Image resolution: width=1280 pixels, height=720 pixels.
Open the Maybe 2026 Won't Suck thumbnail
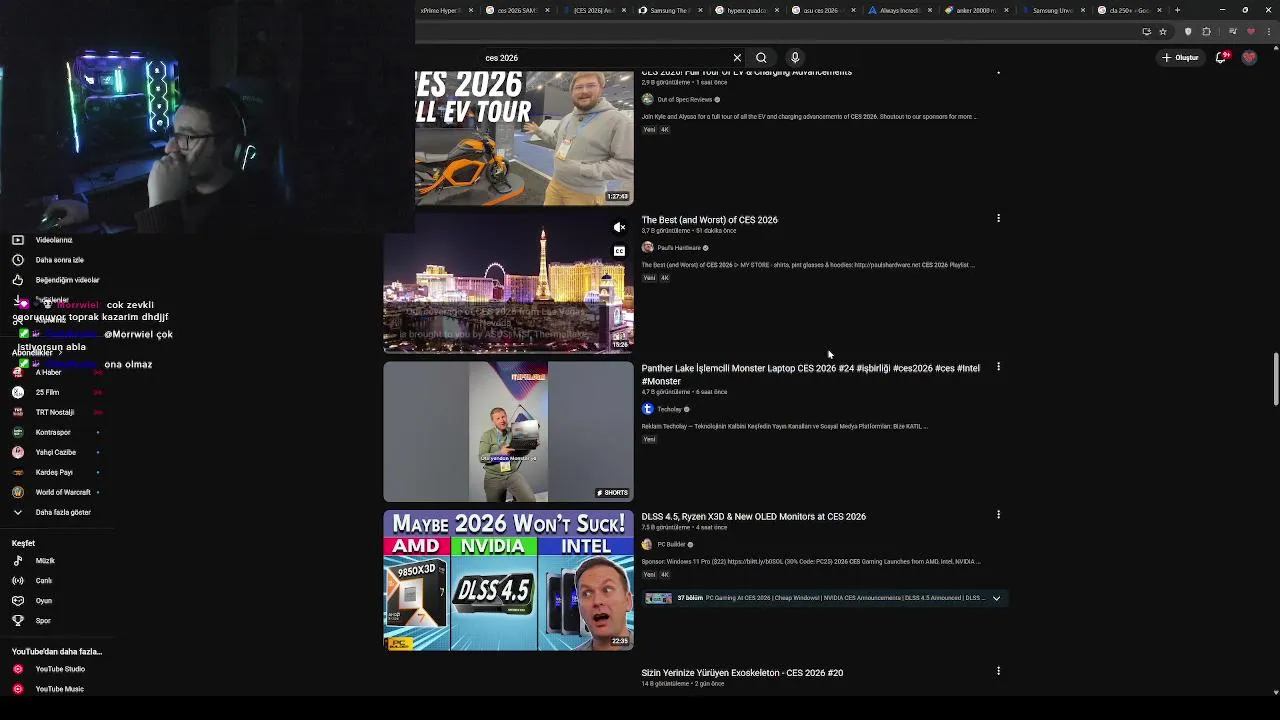[x=508, y=580]
